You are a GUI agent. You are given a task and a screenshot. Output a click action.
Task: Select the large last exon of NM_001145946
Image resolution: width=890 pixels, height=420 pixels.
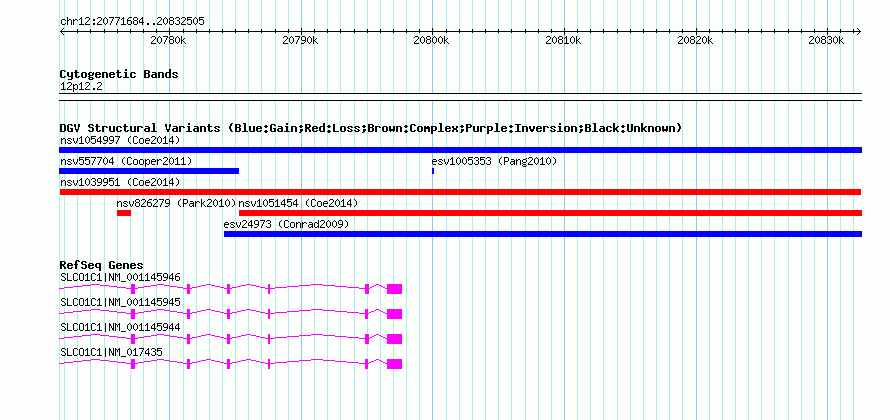click(x=394, y=289)
